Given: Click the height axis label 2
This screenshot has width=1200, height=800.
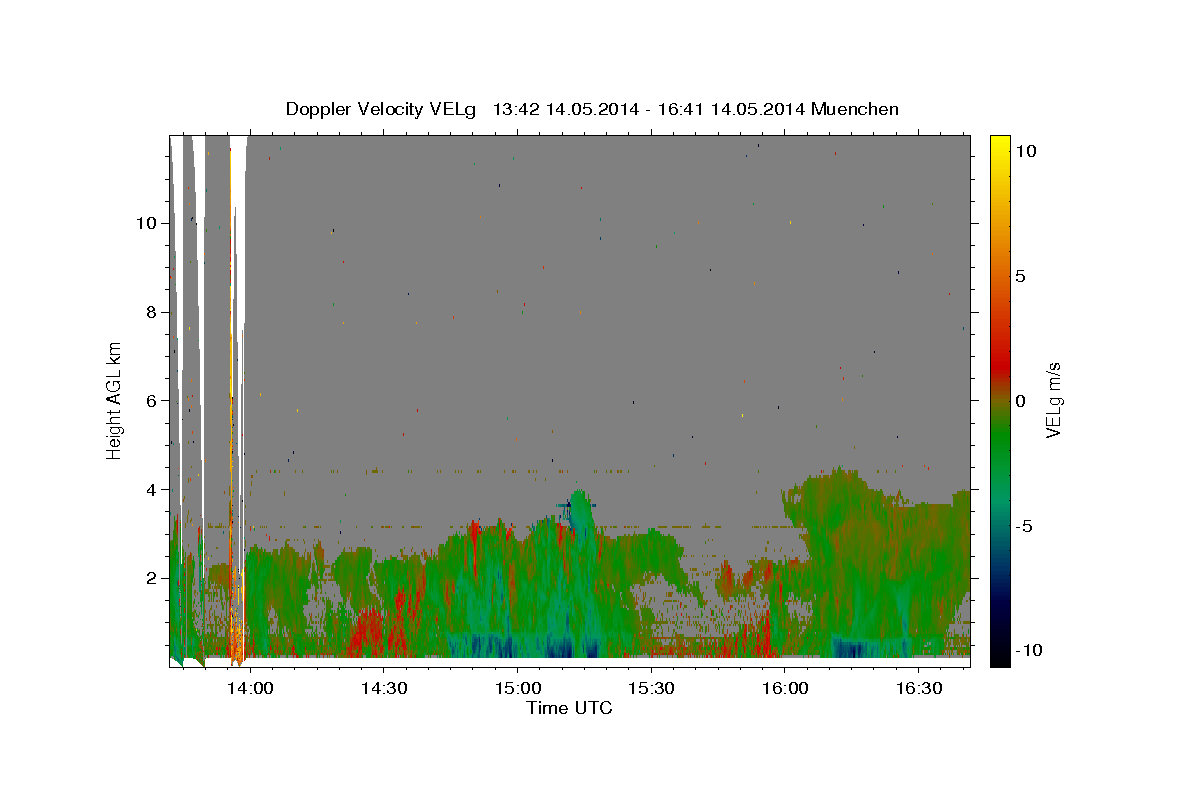Looking at the screenshot, I should click(149, 578).
